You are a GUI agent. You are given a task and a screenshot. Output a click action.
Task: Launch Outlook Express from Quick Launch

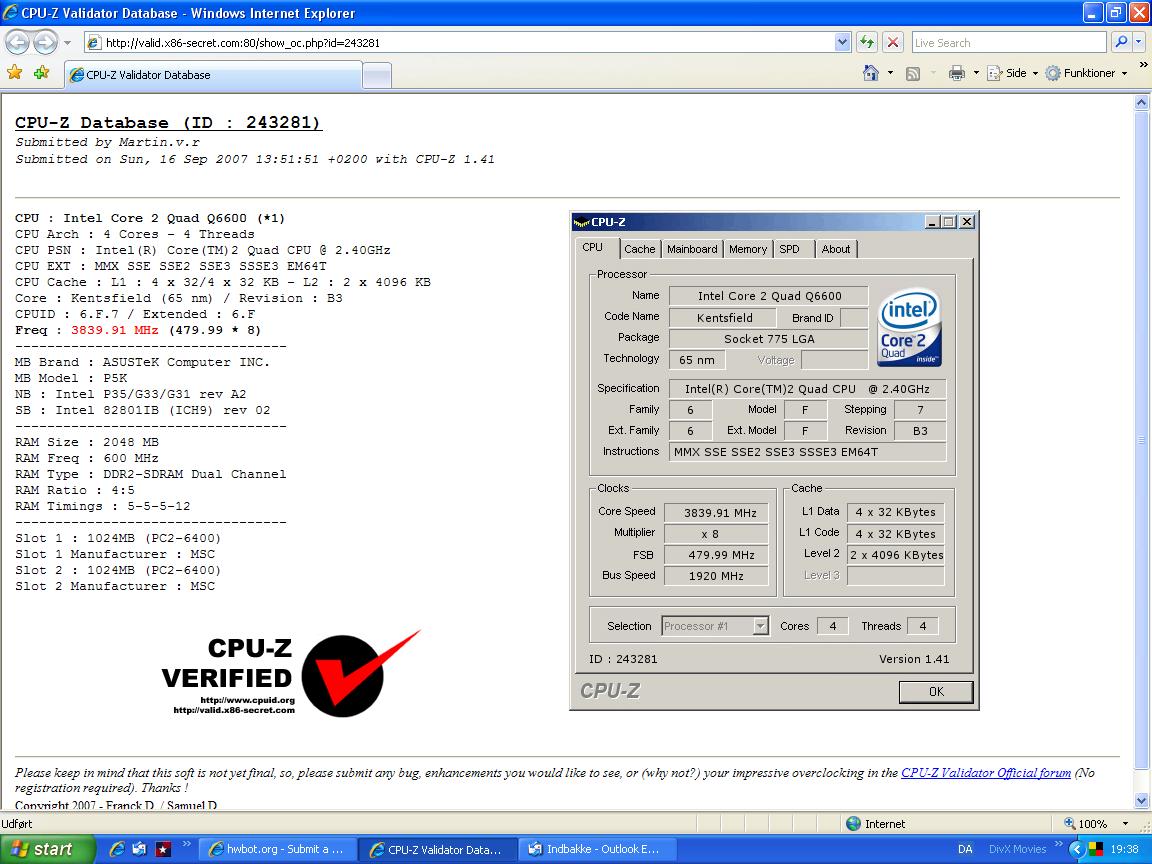(x=140, y=849)
